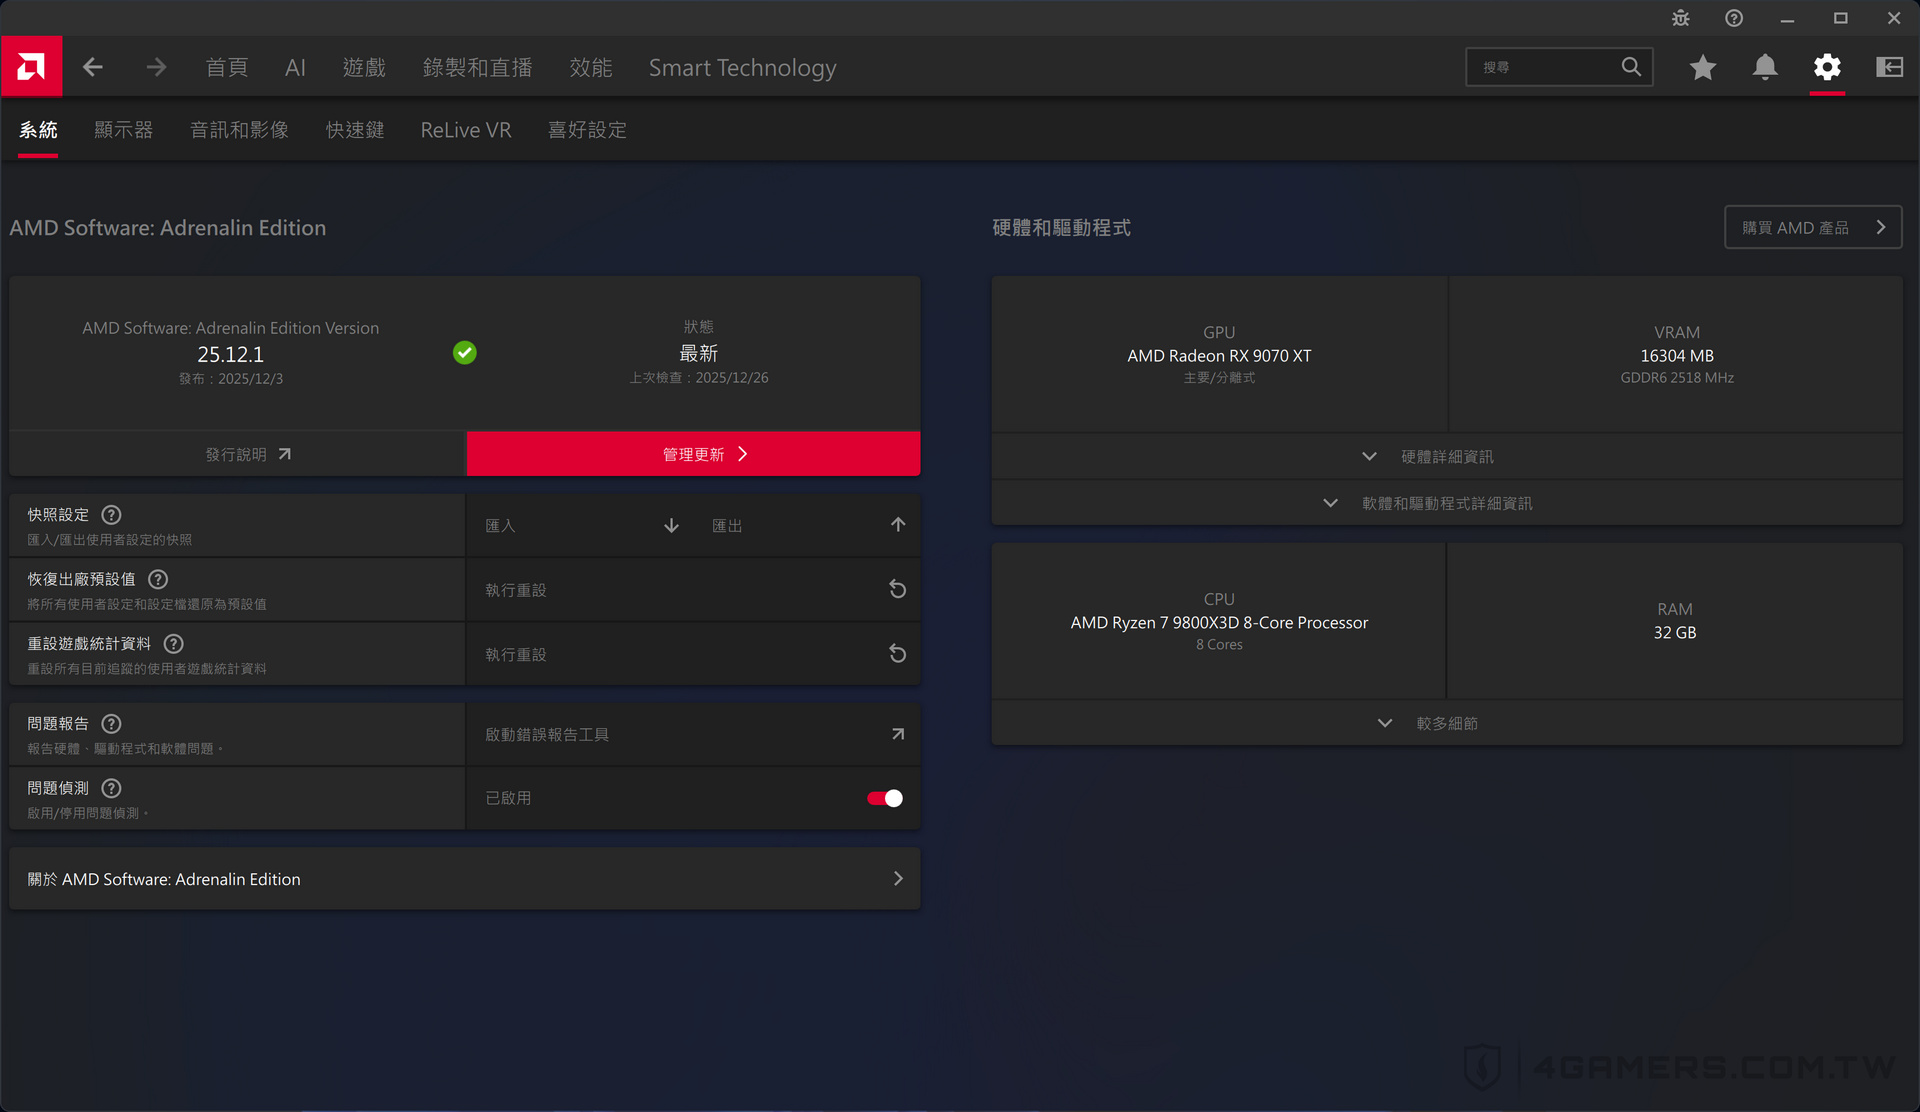Navigate back with the left arrow icon

click(92, 67)
